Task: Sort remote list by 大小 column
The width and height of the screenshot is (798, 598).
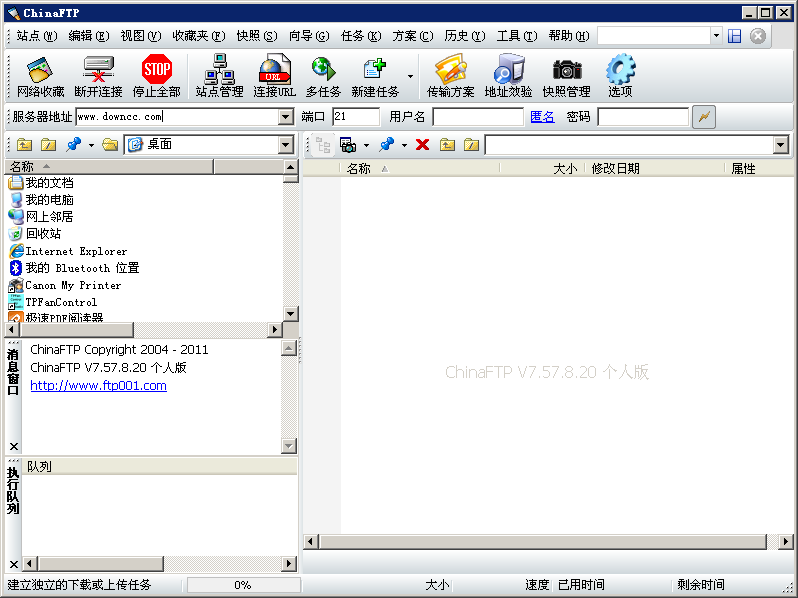Action: [x=542, y=168]
